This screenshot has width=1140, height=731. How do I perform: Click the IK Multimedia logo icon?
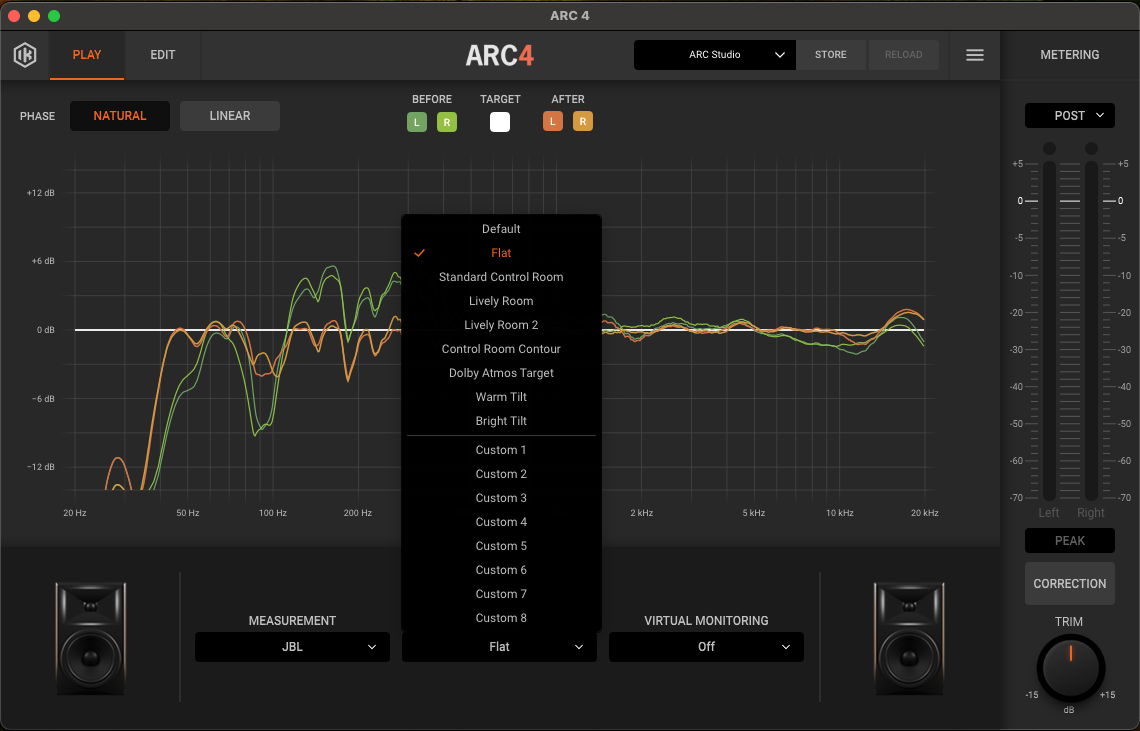tap(25, 55)
